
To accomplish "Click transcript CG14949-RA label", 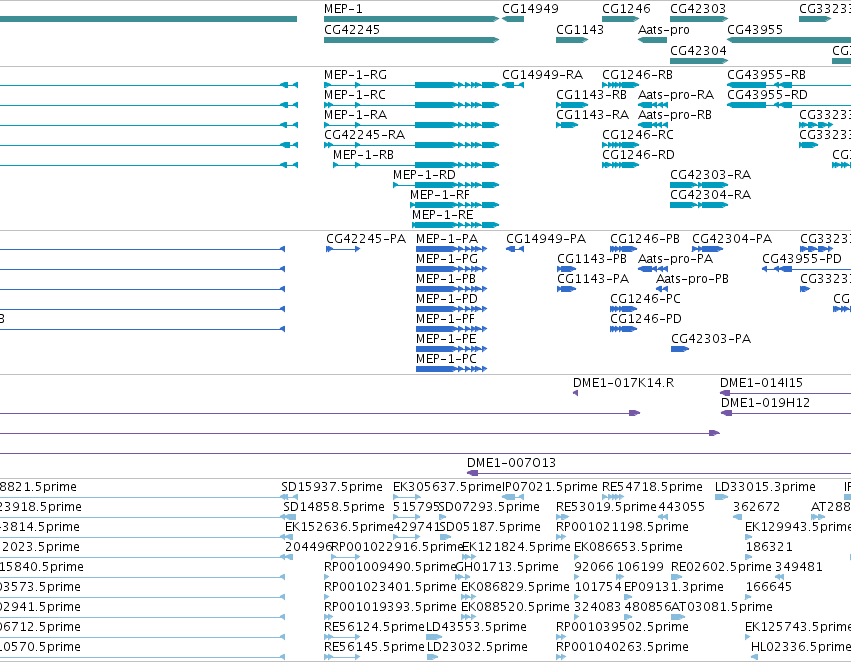I will coord(542,75).
